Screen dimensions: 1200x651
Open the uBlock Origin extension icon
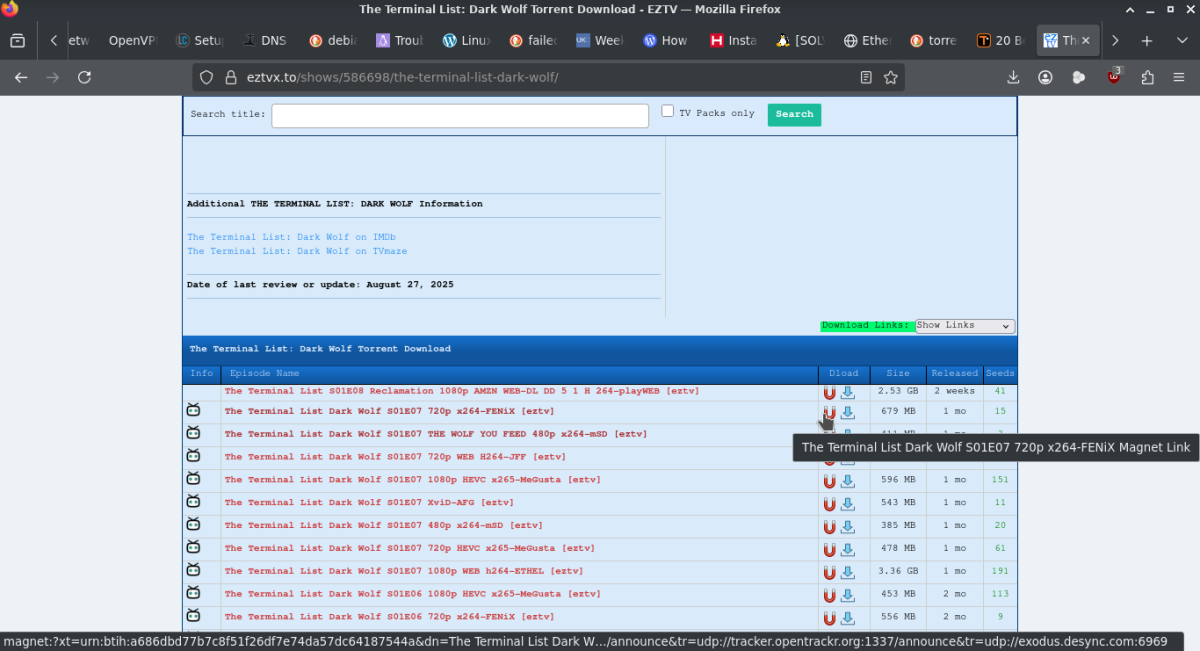click(1111, 77)
